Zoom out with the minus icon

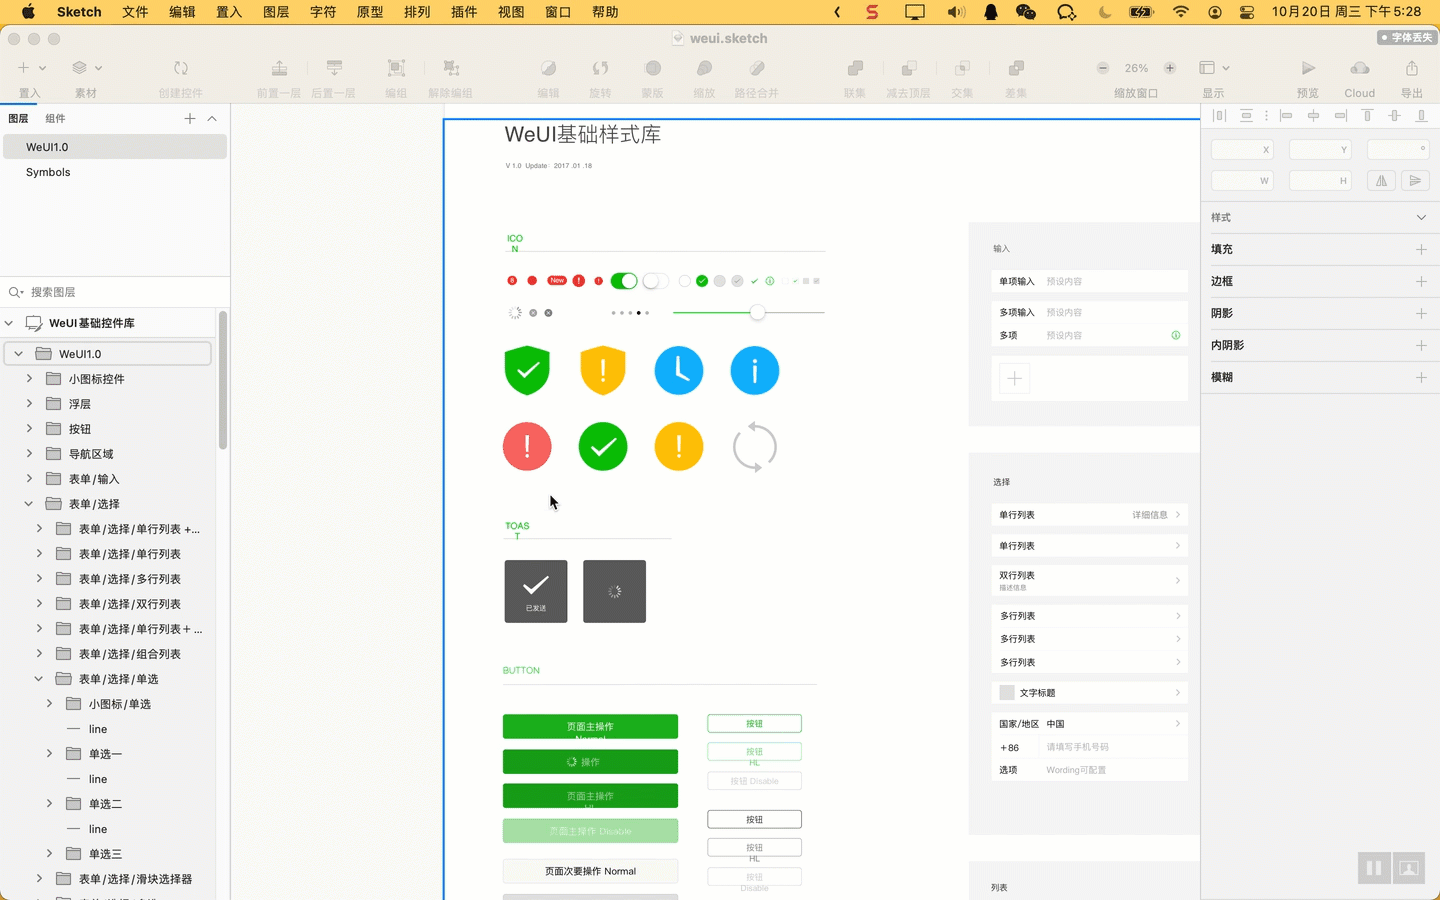[x=1103, y=68]
